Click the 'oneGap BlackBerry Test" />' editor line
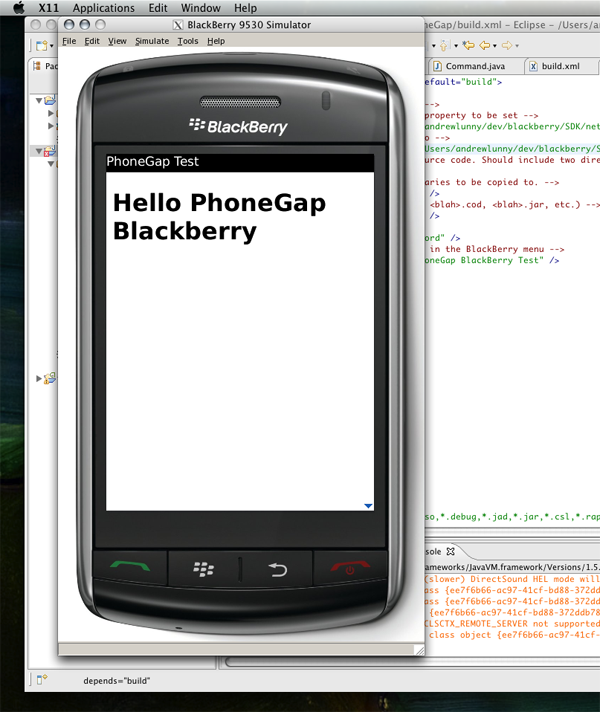Screen dimensions: 600x712 click(x=491, y=261)
